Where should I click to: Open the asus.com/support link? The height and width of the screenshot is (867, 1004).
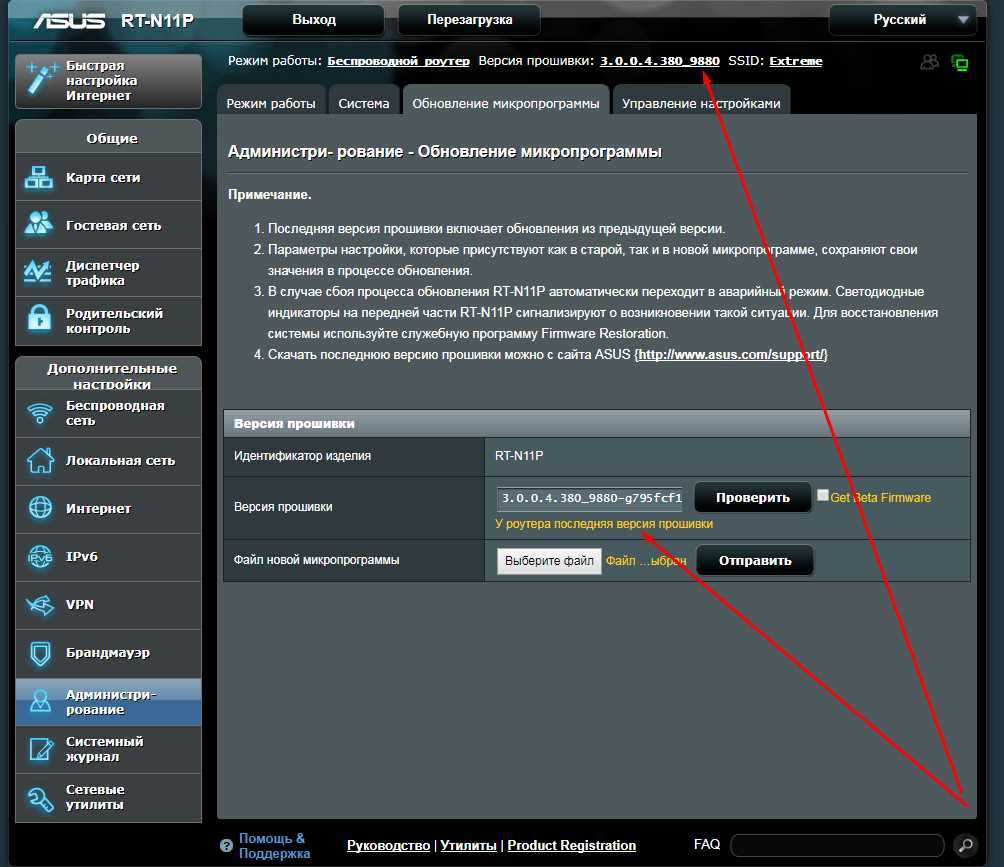pos(731,354)
